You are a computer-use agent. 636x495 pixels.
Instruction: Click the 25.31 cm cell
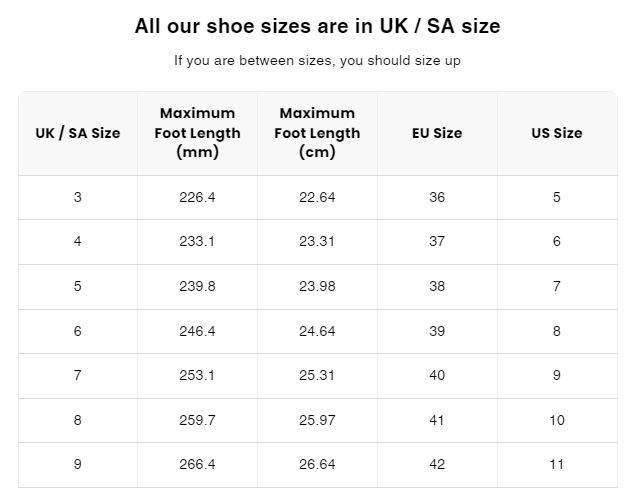point(317,375)
